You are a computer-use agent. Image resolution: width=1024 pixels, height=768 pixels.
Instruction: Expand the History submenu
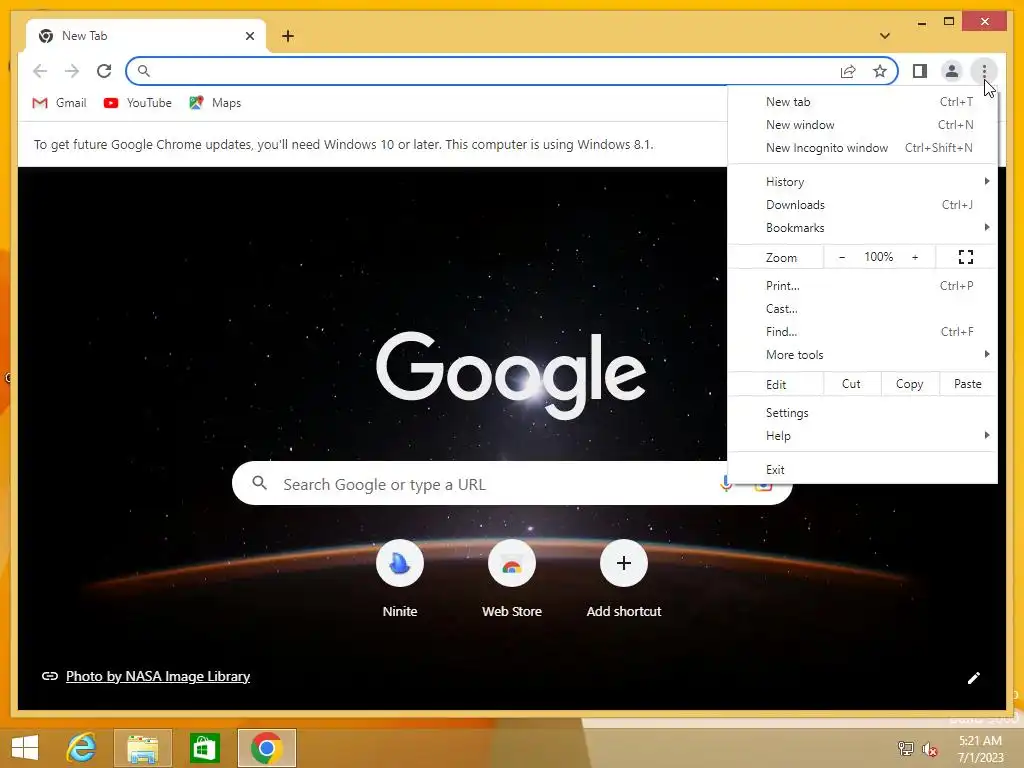862,182
